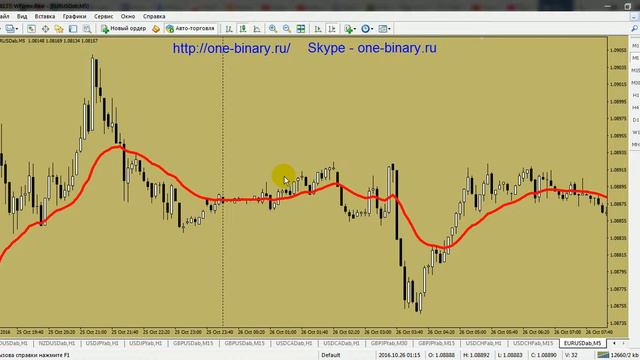
Task: Zoom in with the plus magnifier
Action: [x=273, y=29]
